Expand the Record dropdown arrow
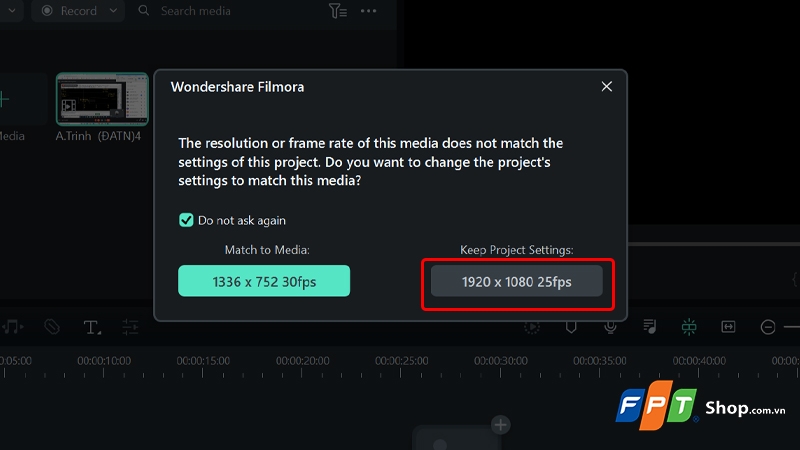This screenshot has height=450, width=800. tap(113, 11)
